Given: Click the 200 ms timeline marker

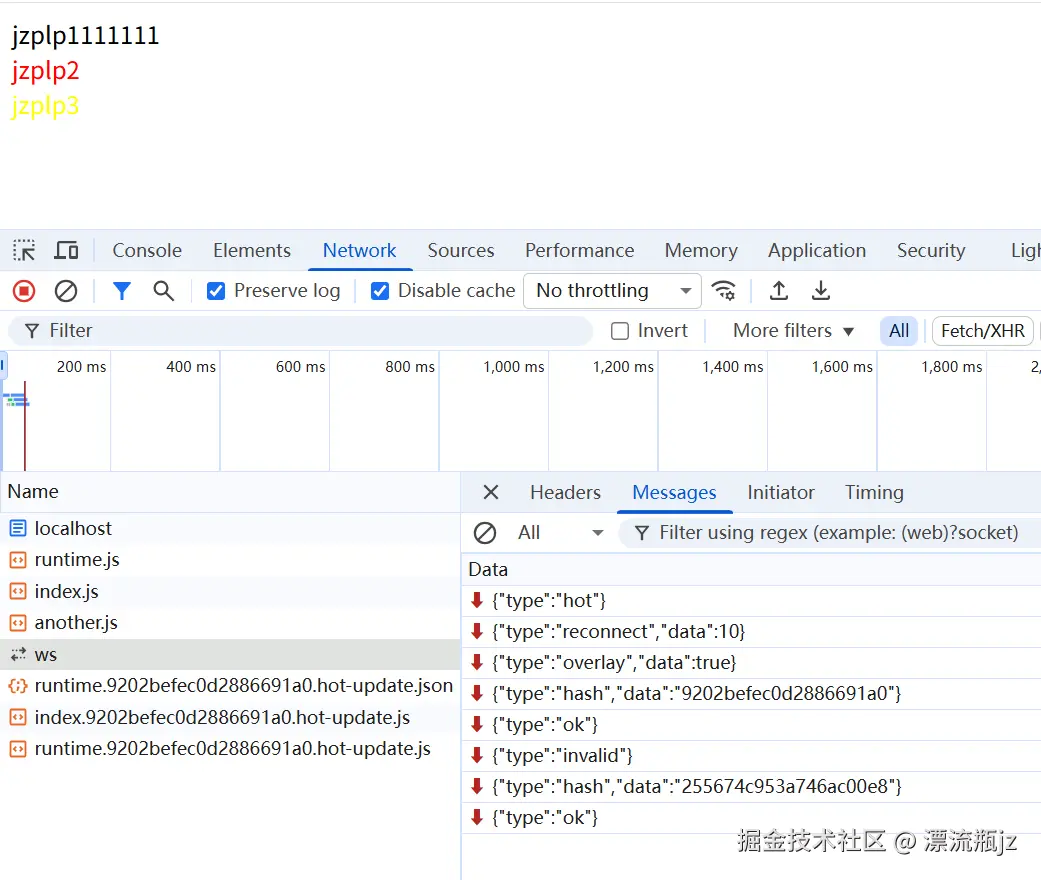Looking at the screenshot, I should pos(81,367).
